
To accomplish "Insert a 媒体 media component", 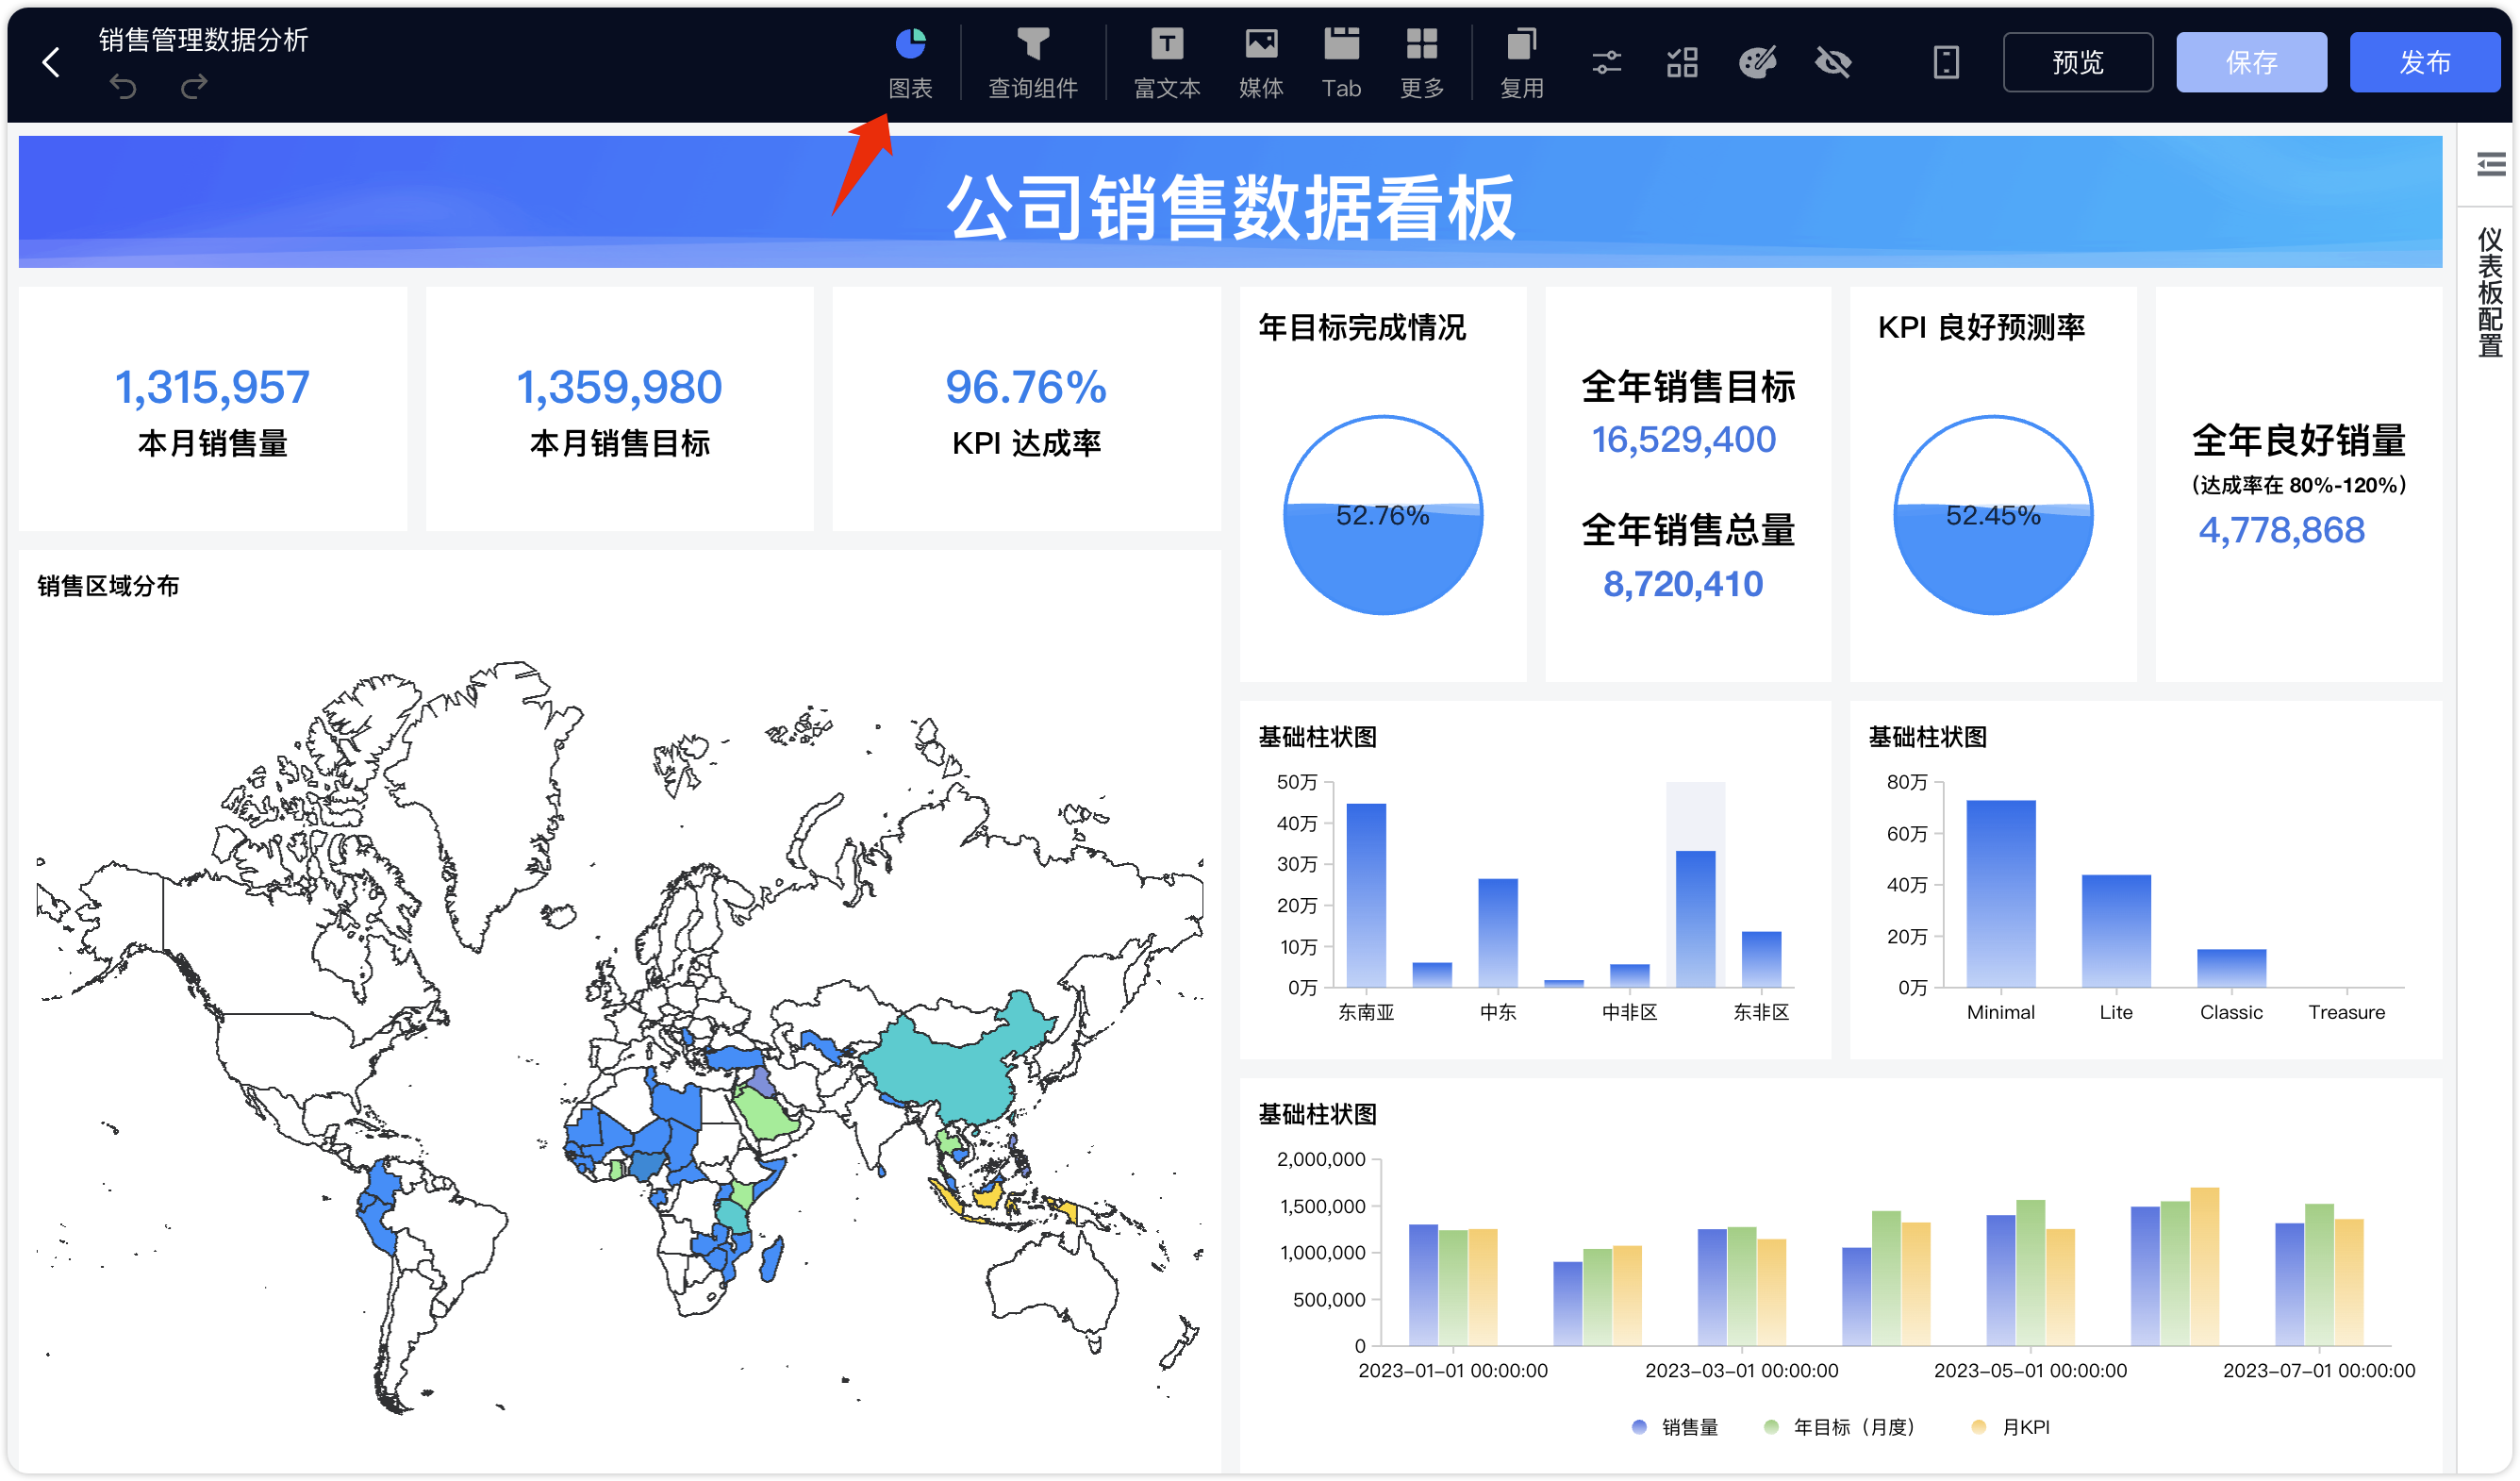I will click(1260, 63).
